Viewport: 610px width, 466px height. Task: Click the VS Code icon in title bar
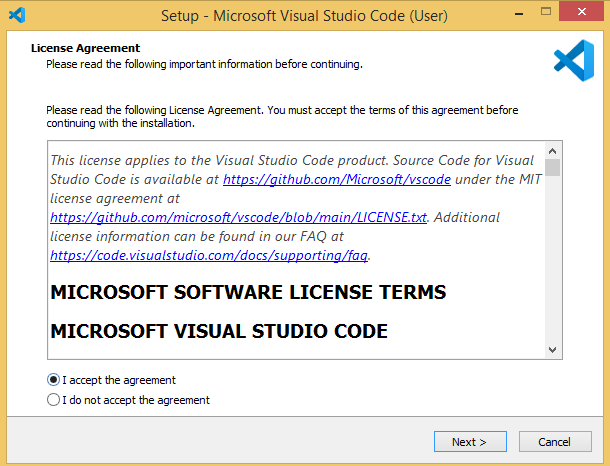(16, 15)
